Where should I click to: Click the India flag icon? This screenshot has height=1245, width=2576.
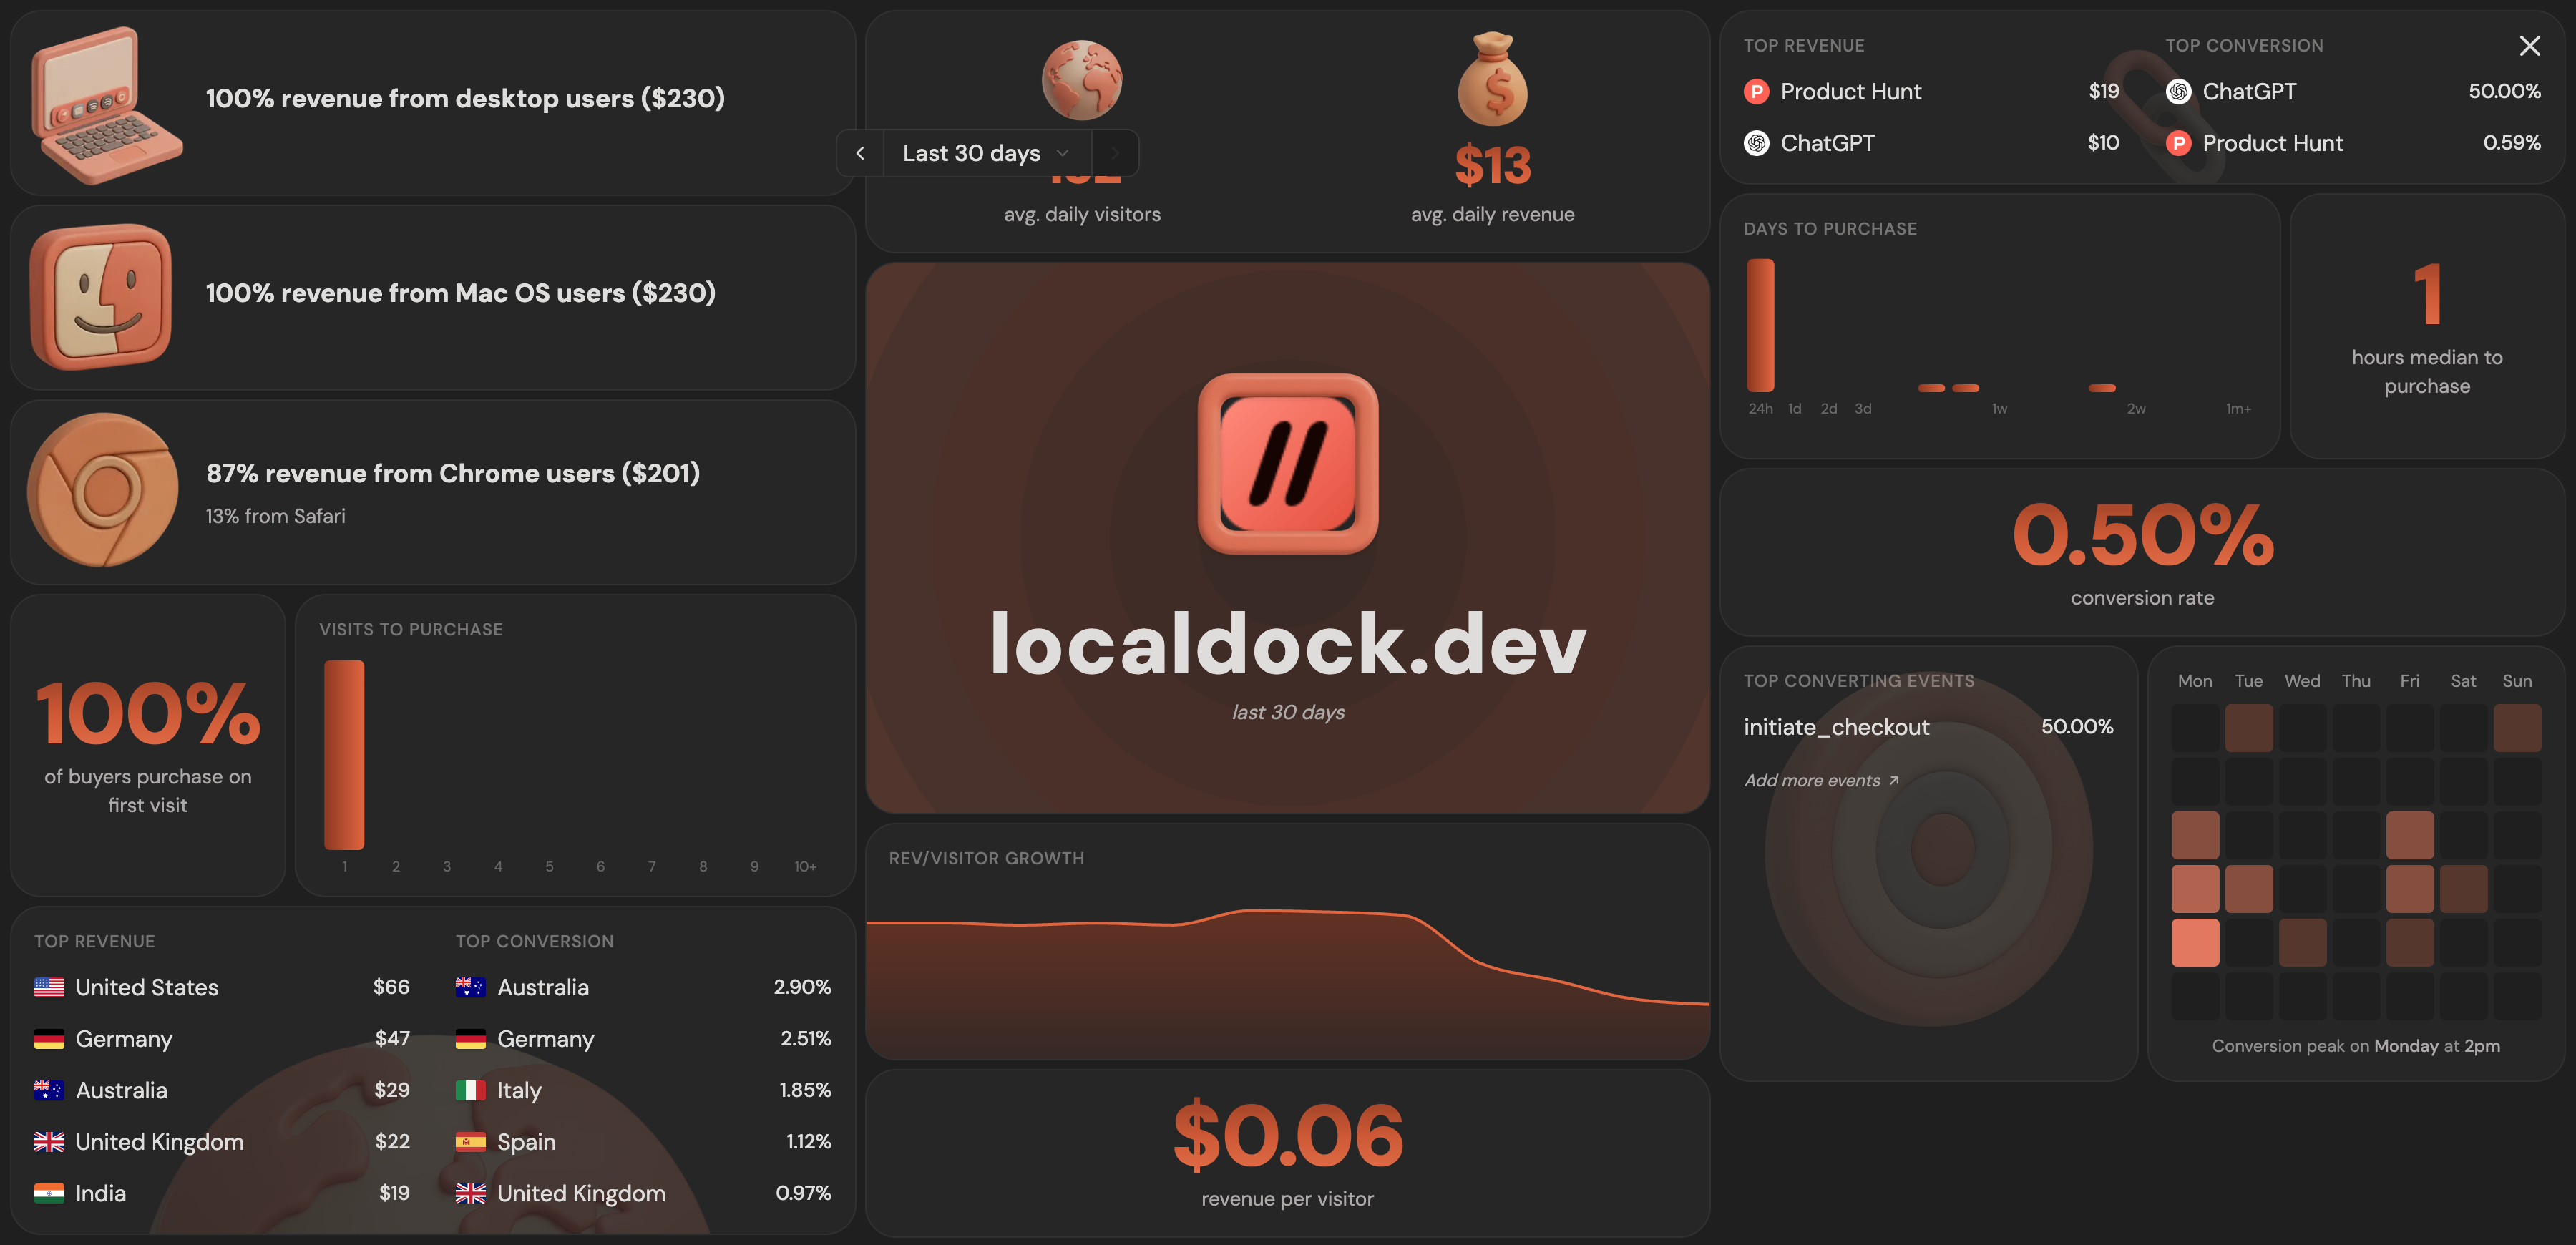(49, 1194)
